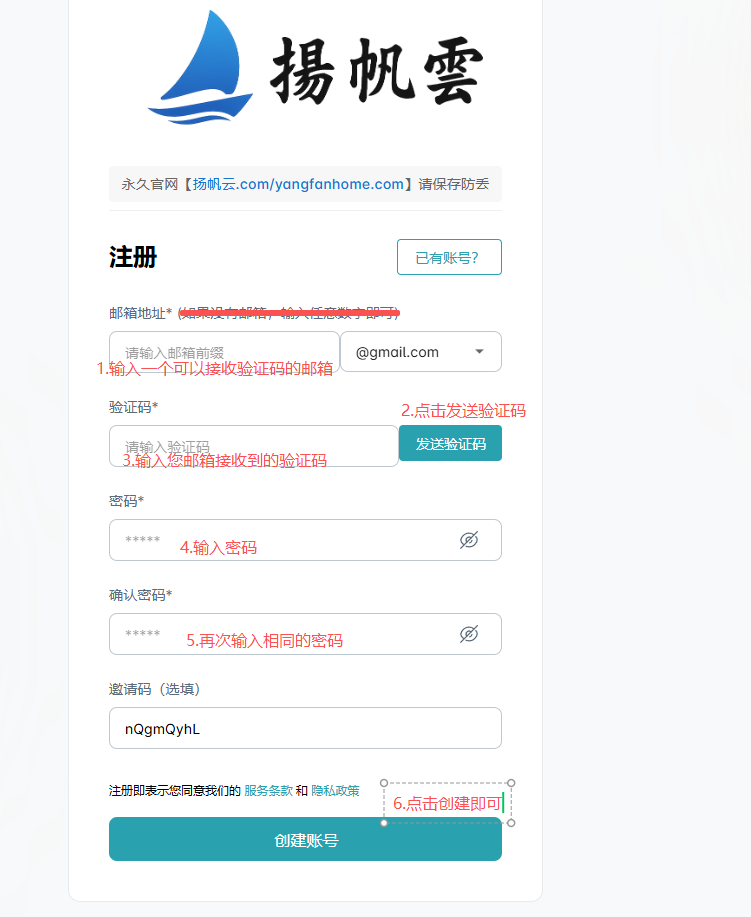Open the 扬帆云.com/yangfanhome.com official site link
The image size is (751, 917).
coord(298,184)
